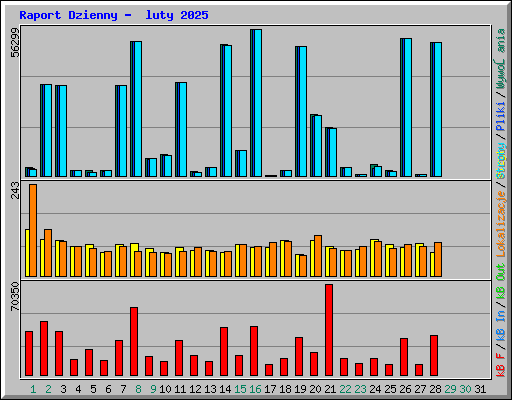The width and height of the screenshot is (512, 400).
Task: Click day label 22 on the axis
Action: 345,389
